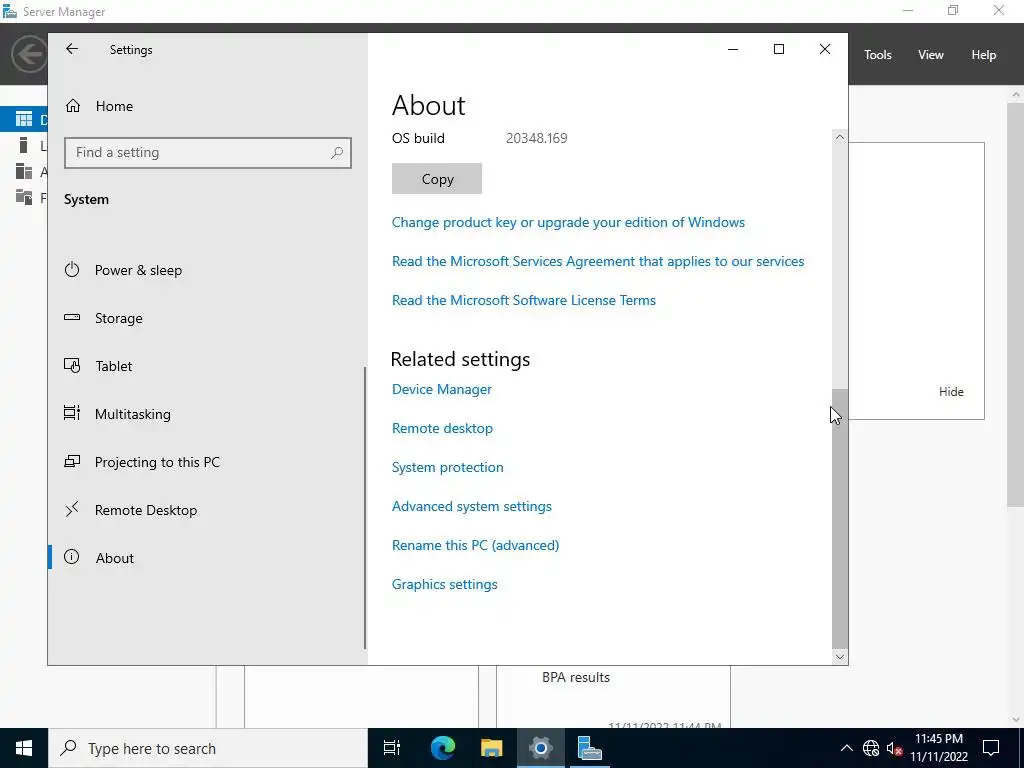
Task: Open System protection link
Action: coord(447,468)
